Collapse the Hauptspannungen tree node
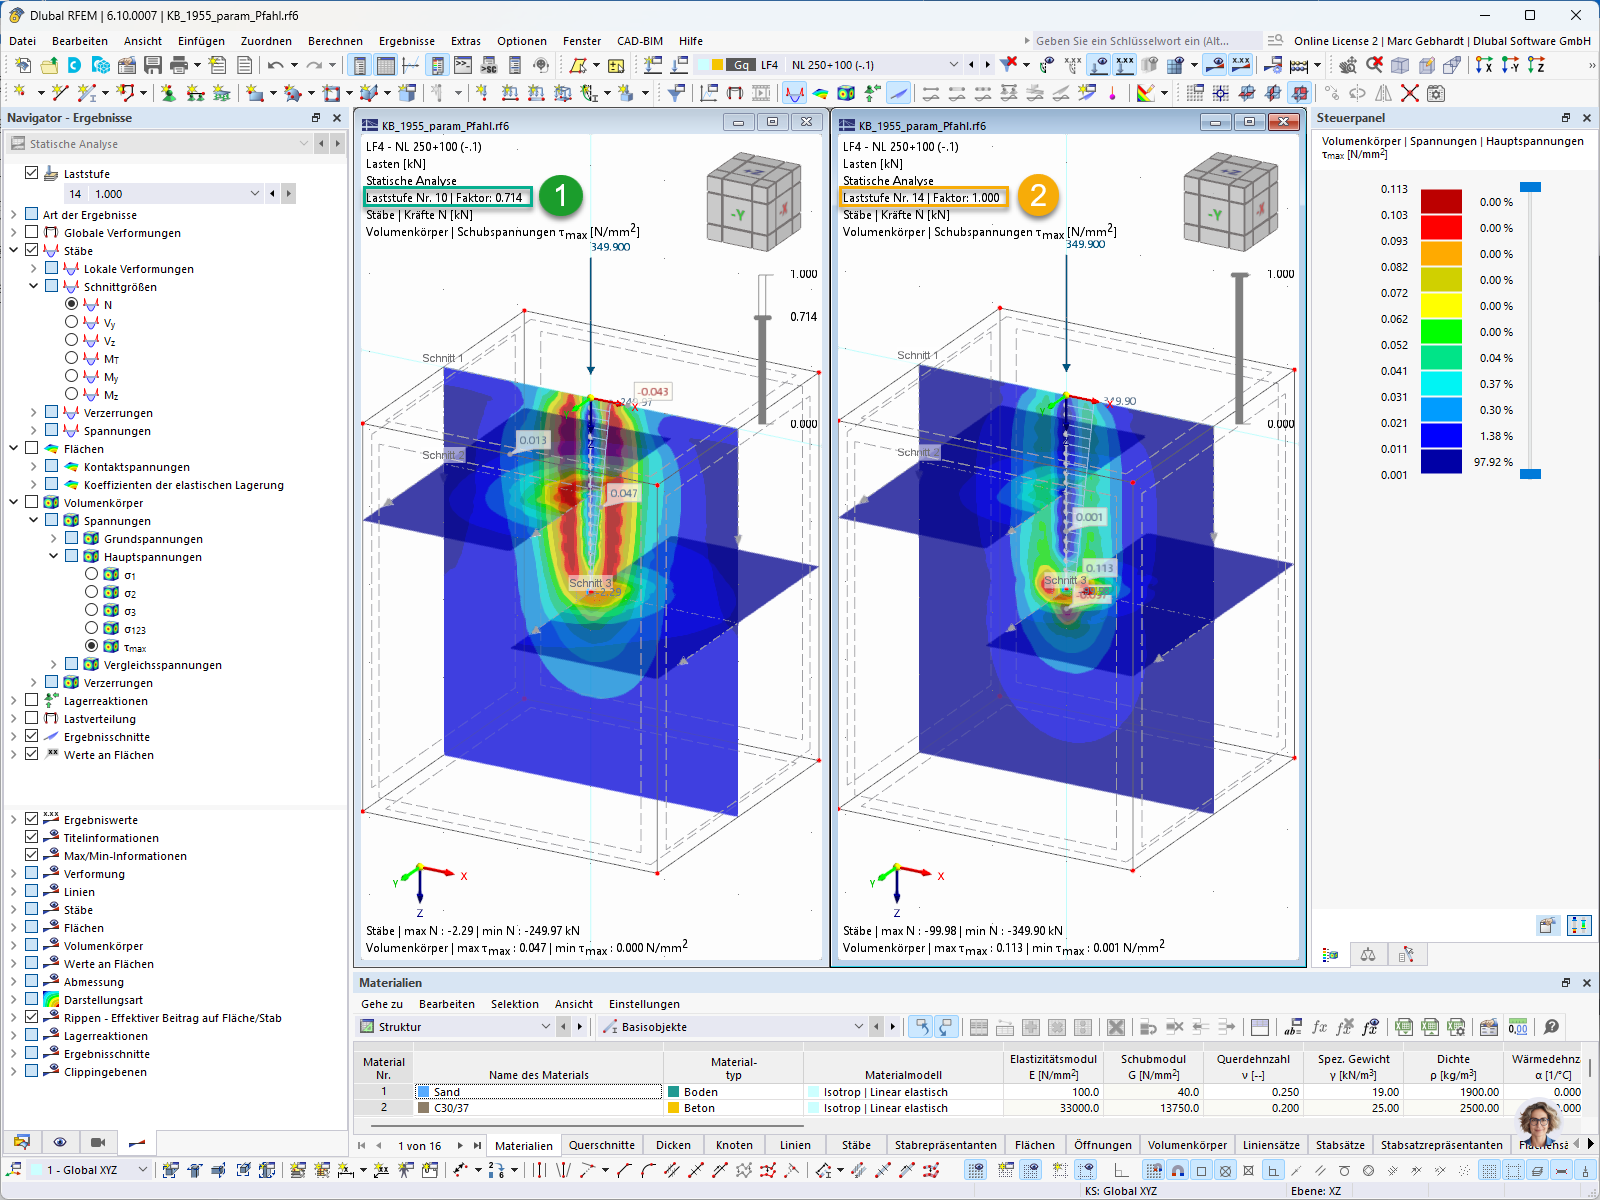The width and height of the screenshot is (1600, 1200). 54,556
